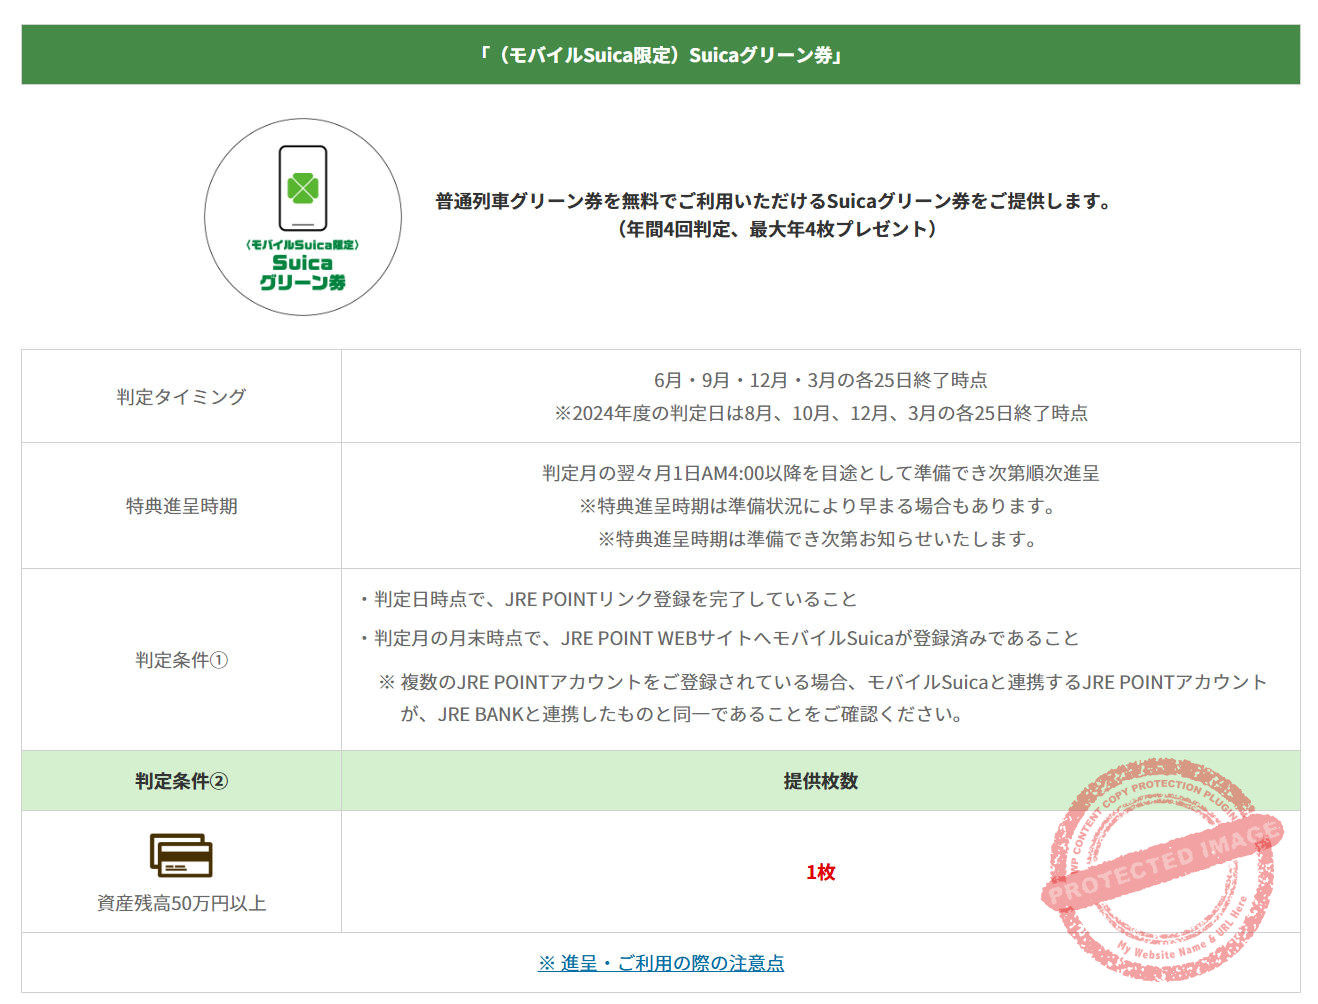
Task: Select the 判定条件② header row
Action: pyautogui.click(x=180, y=781)
